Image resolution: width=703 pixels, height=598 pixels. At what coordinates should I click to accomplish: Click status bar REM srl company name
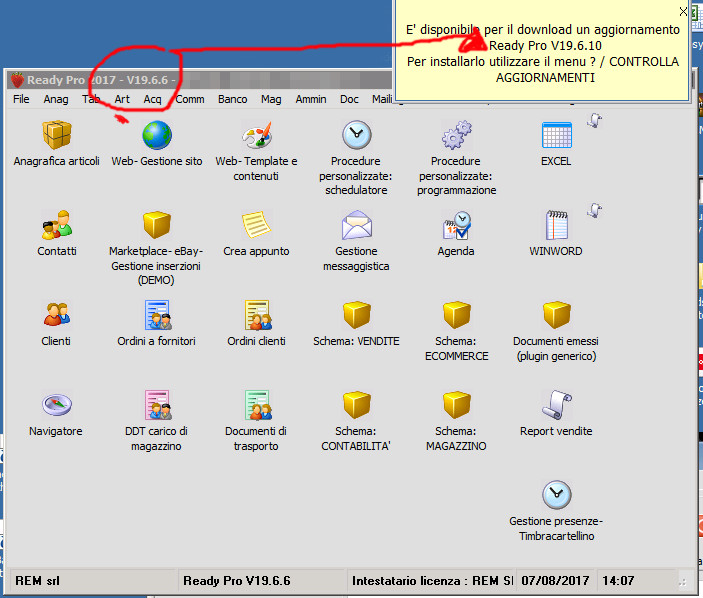(x=38, y=581)
